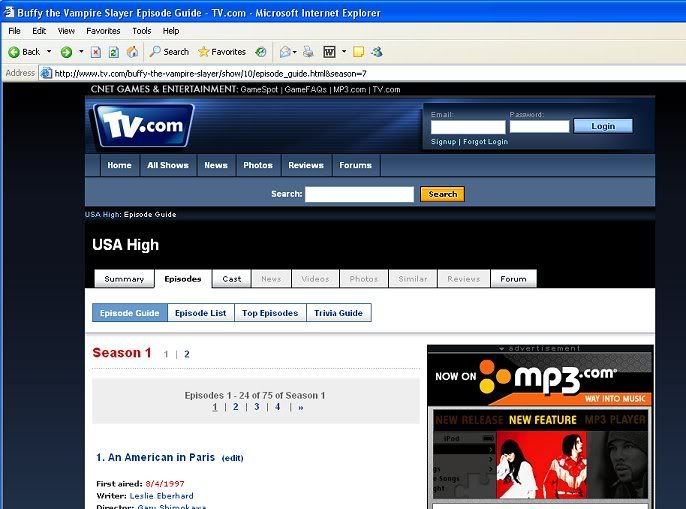Focus the Password input field
The image size is (686, 509).
(x=539, y=126)
